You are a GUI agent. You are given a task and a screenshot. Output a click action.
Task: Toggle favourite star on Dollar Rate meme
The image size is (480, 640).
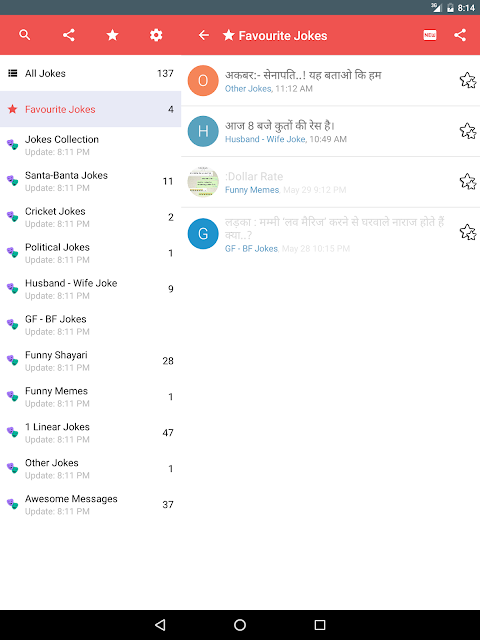468,182
